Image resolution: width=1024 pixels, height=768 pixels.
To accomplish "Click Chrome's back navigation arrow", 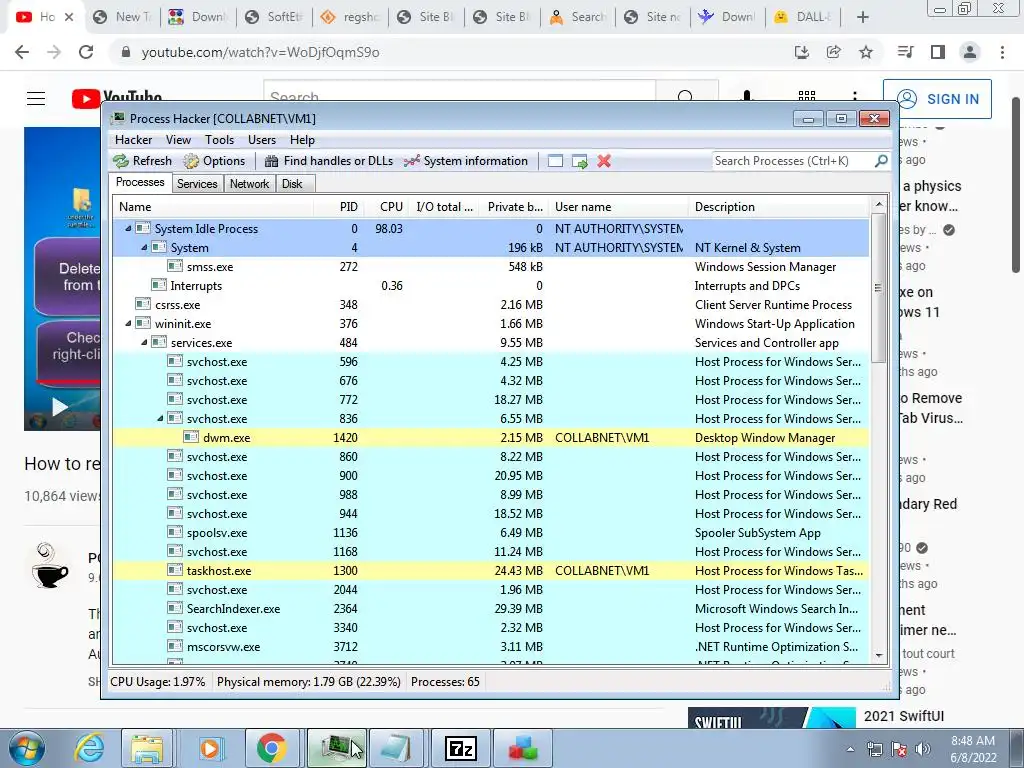I will click(x=22, y=52).
